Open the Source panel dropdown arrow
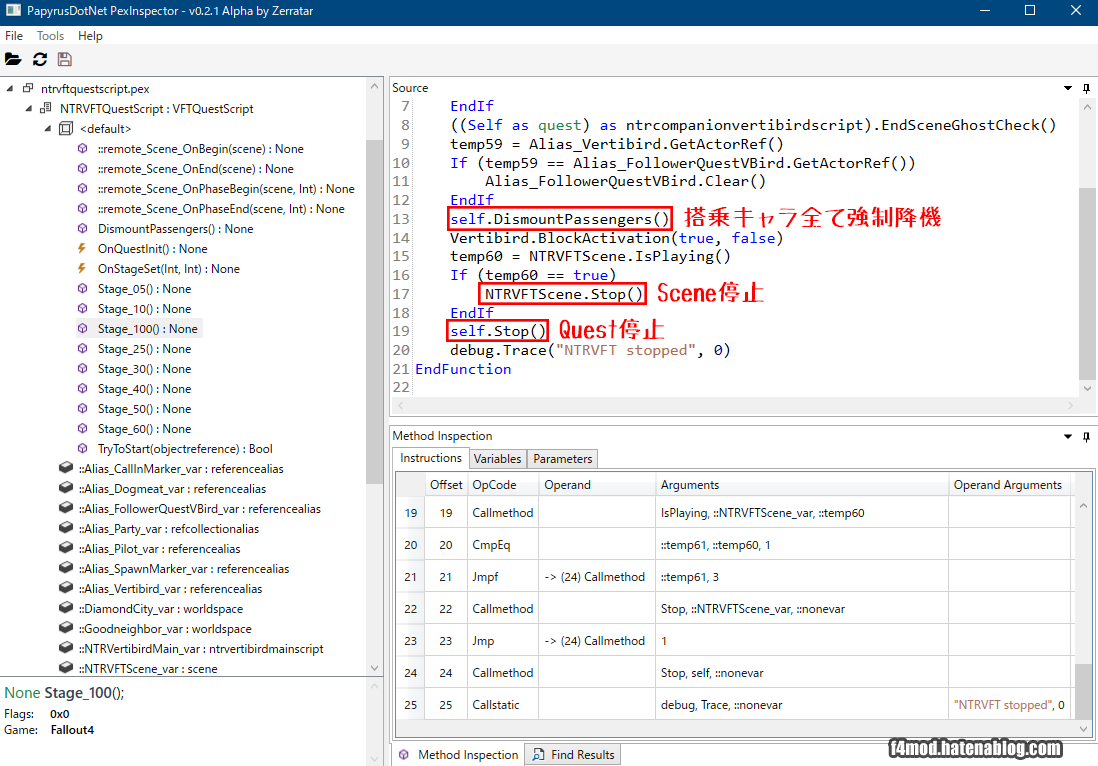The width and height of the screenshot is (1098, 766). [x=1068, y=88]
